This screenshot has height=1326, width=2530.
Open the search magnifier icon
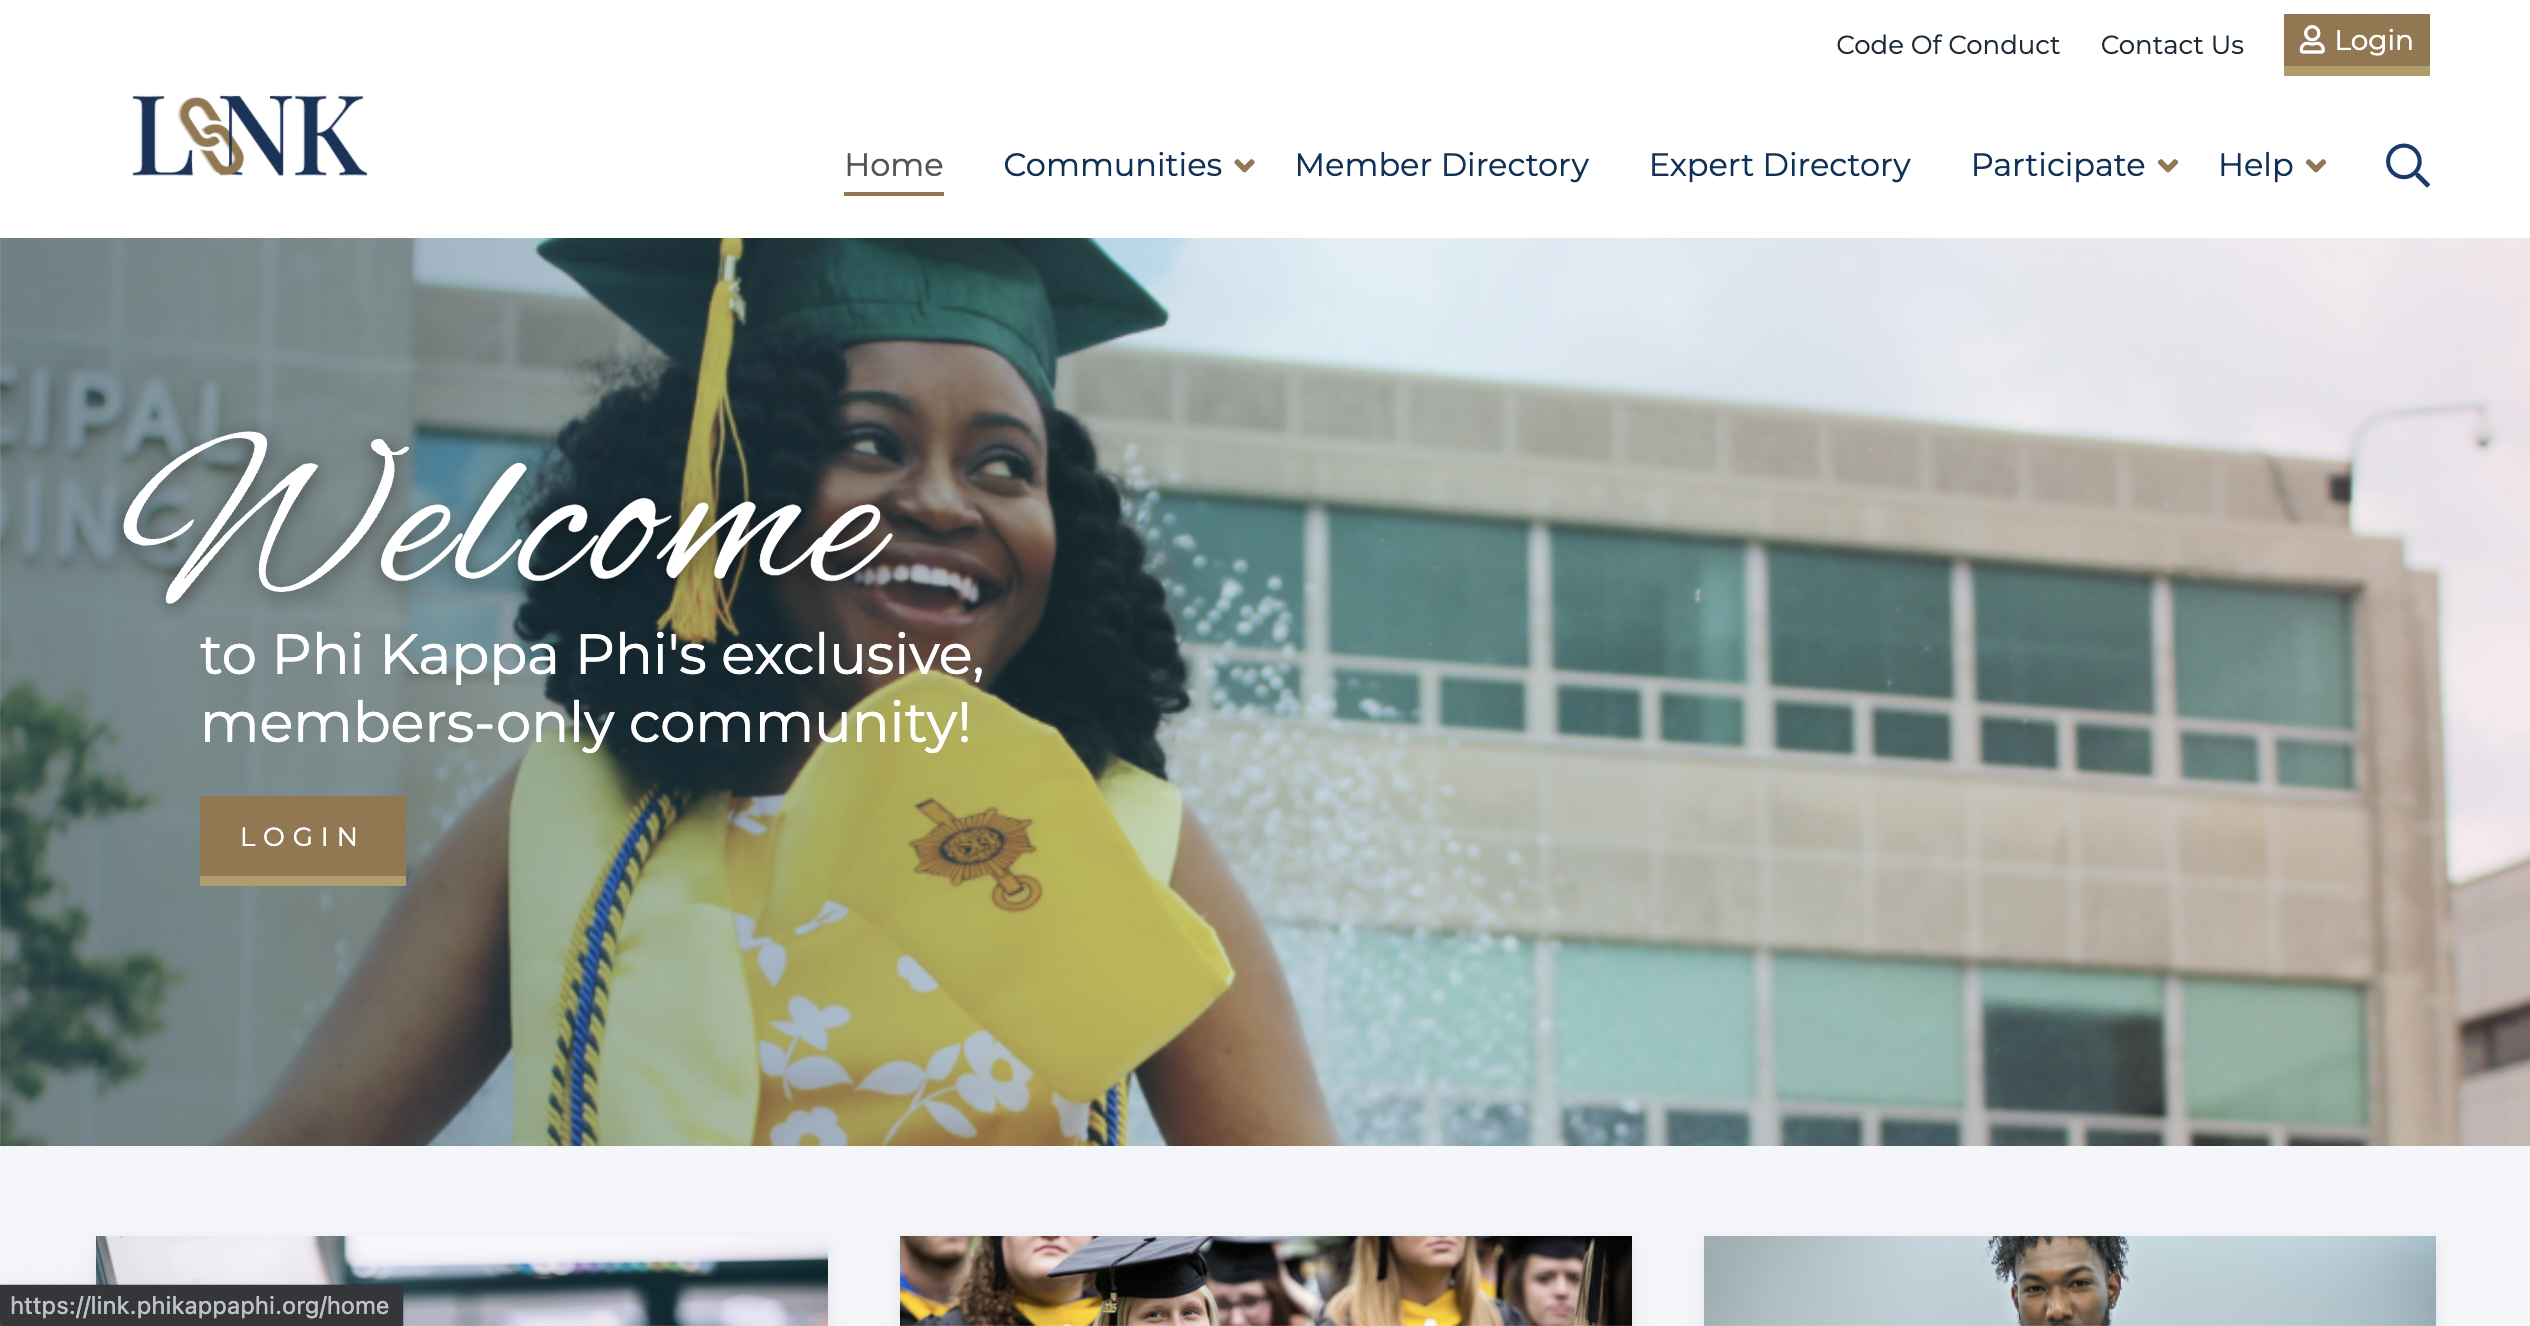pos(2407,165)
